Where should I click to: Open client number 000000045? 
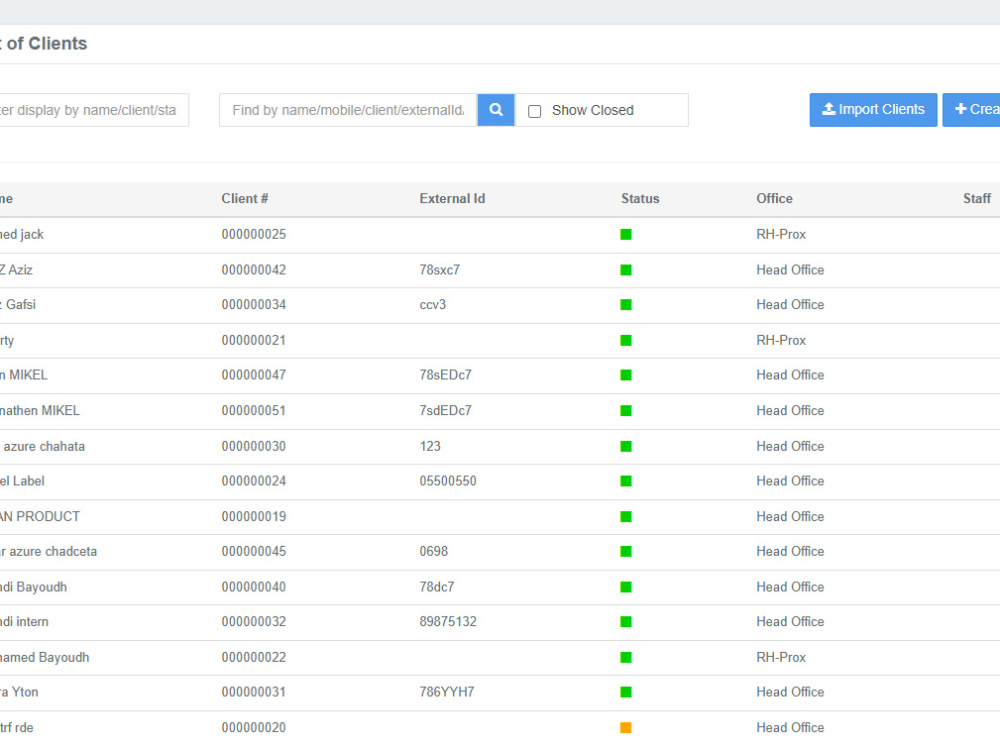254,551
